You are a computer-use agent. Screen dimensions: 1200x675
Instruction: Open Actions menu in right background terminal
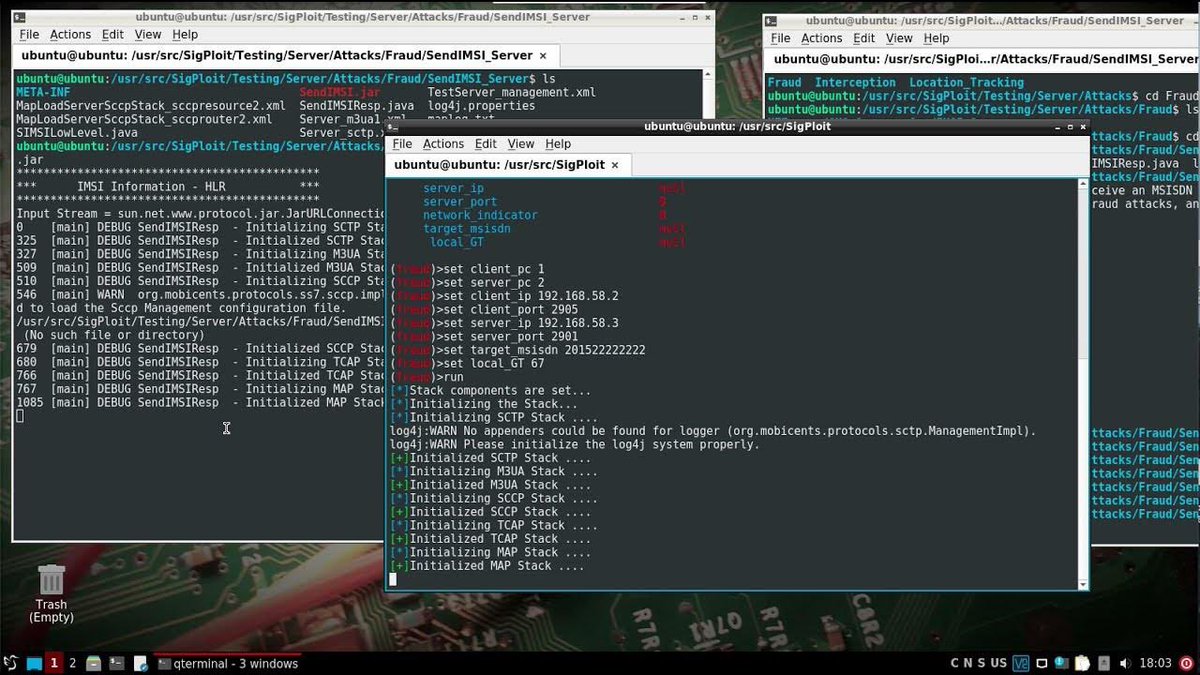pos(822,38)
